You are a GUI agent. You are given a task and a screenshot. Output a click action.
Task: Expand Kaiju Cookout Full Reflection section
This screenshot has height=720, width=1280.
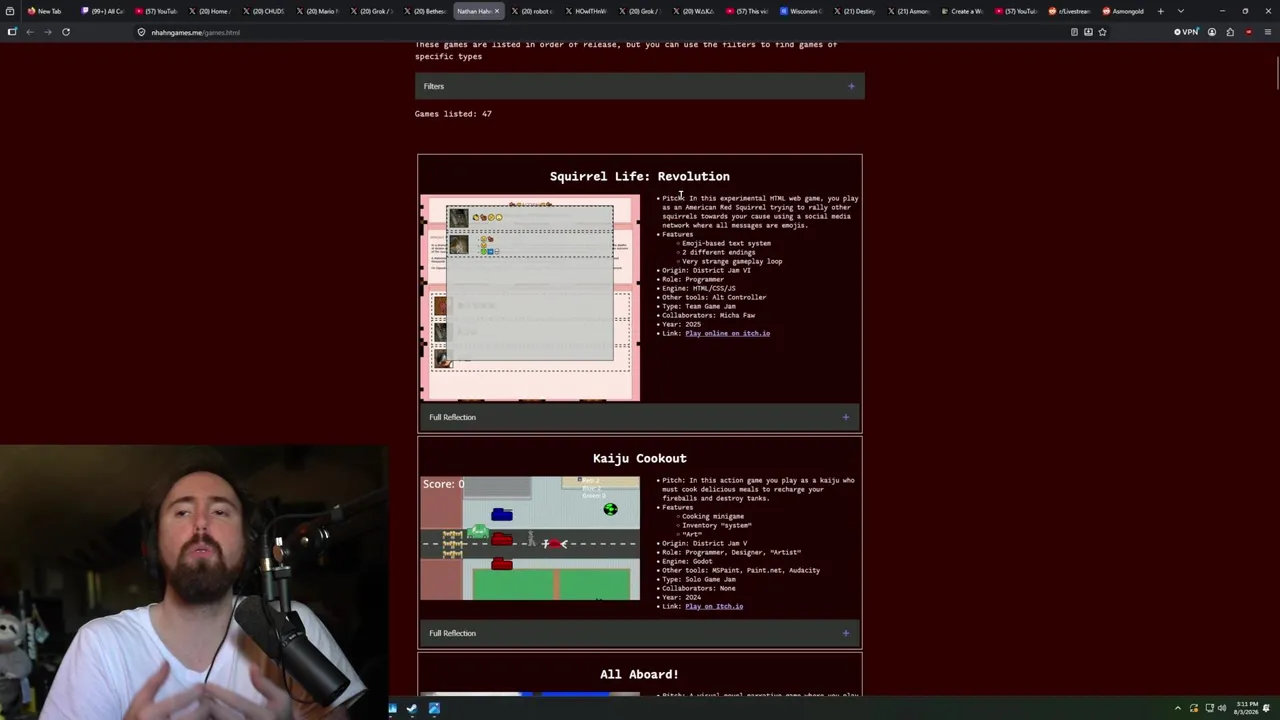(640, 633)
